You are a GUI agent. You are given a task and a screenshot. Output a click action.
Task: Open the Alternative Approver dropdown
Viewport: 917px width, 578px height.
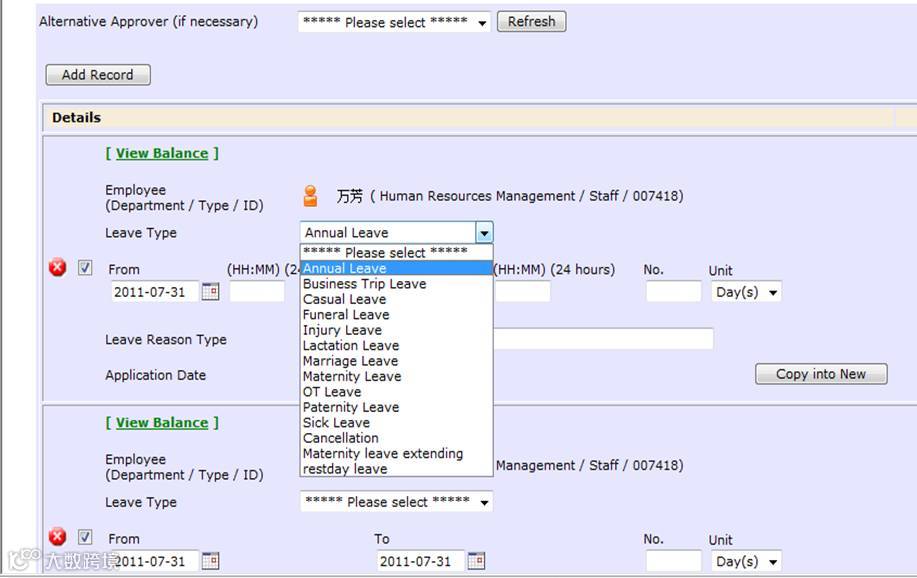click(x=394, y=22)
